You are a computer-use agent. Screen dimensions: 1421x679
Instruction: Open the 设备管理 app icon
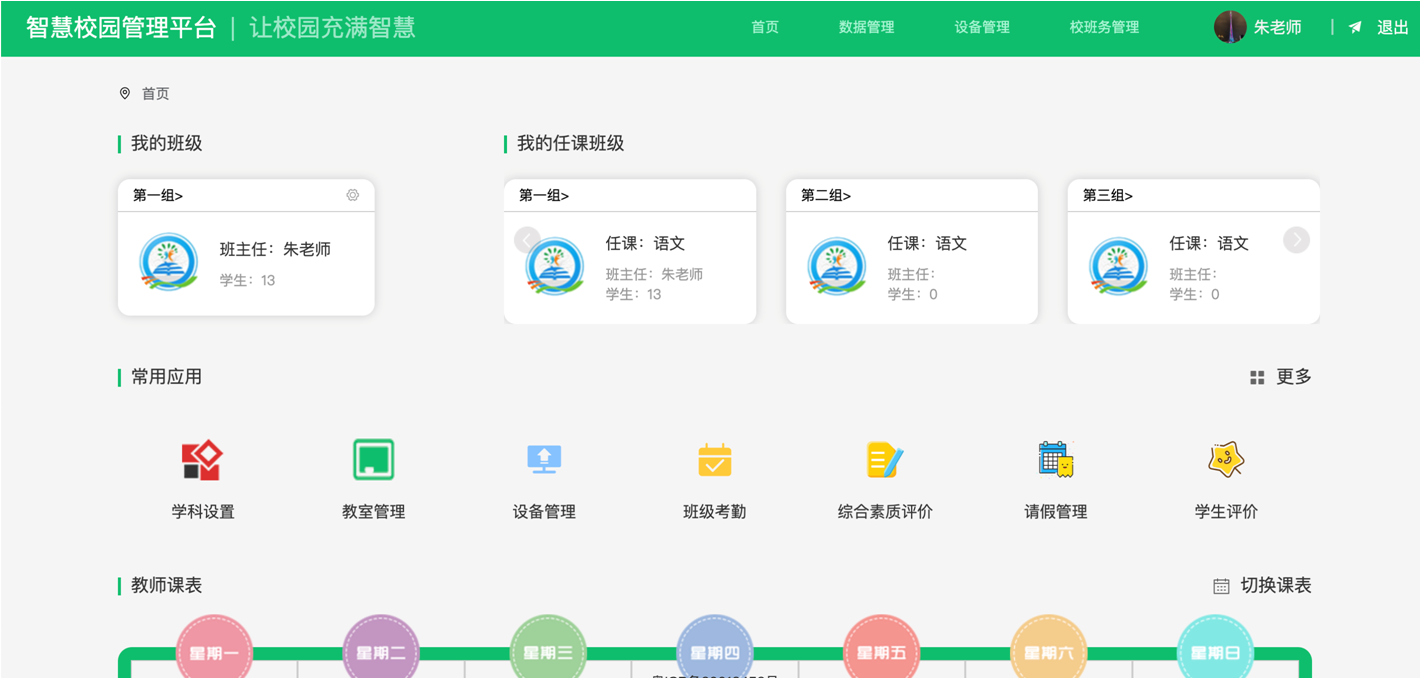click(542, 460)
